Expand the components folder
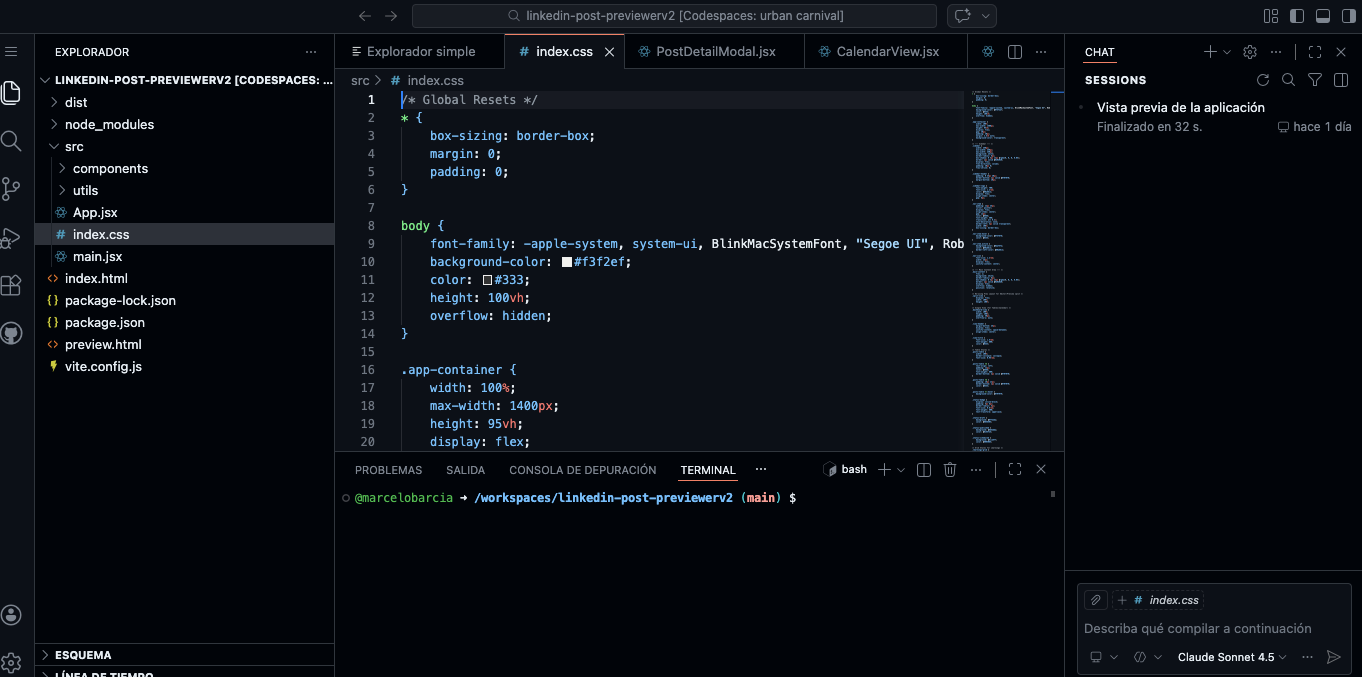1362x677 pixels. [x=110, y=168]
